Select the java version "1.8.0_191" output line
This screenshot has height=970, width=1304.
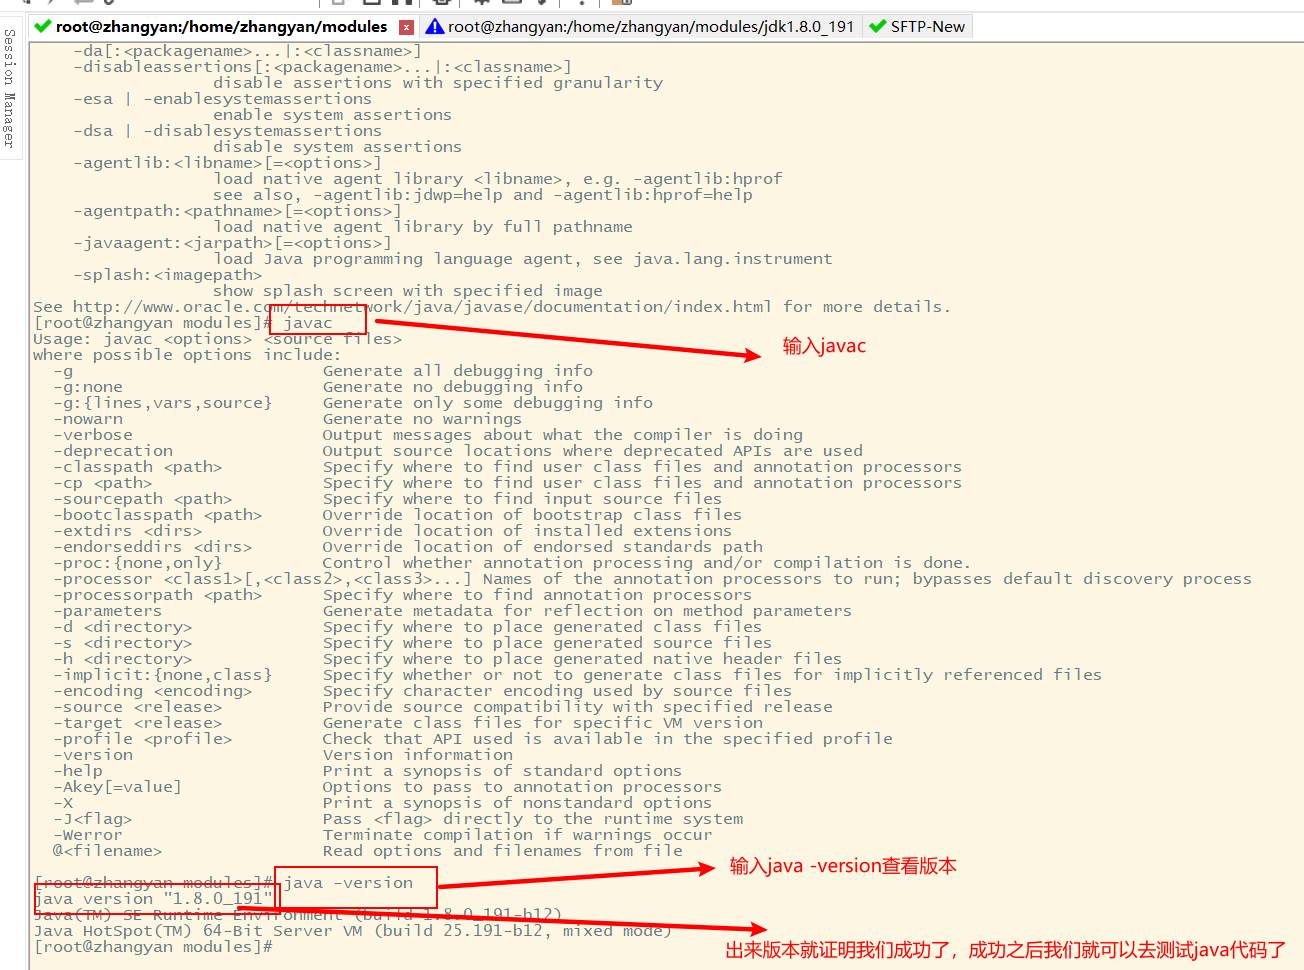pos(153,899)
